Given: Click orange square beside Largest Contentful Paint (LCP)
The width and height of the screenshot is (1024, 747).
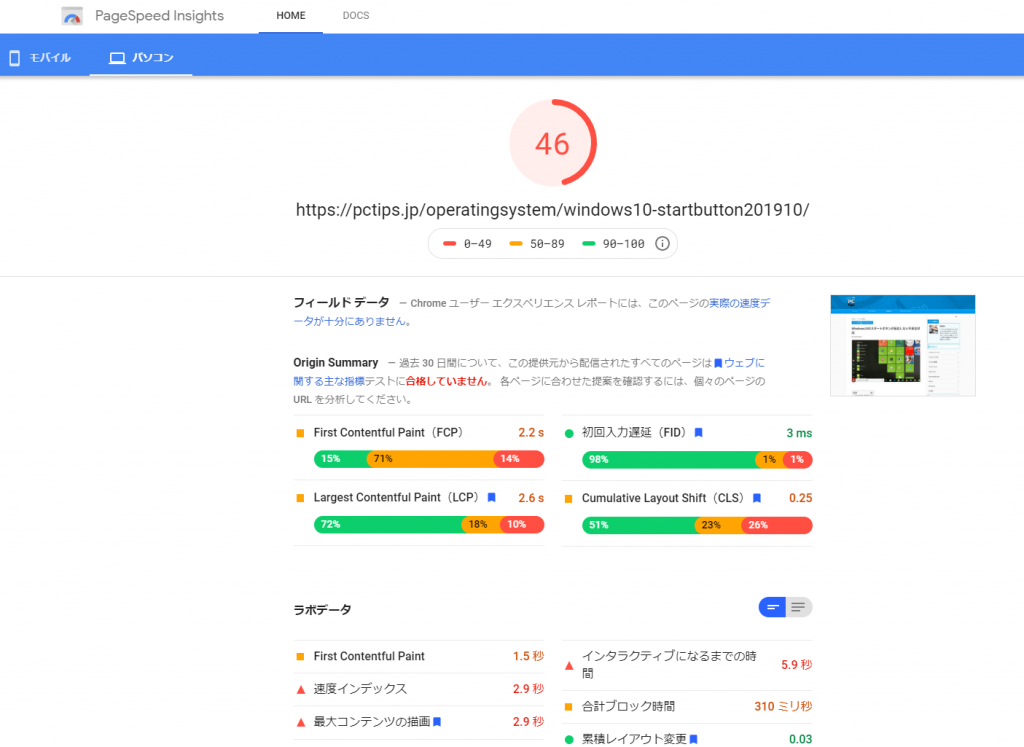Looking at the screenshot, I should (x=300, y=498).
